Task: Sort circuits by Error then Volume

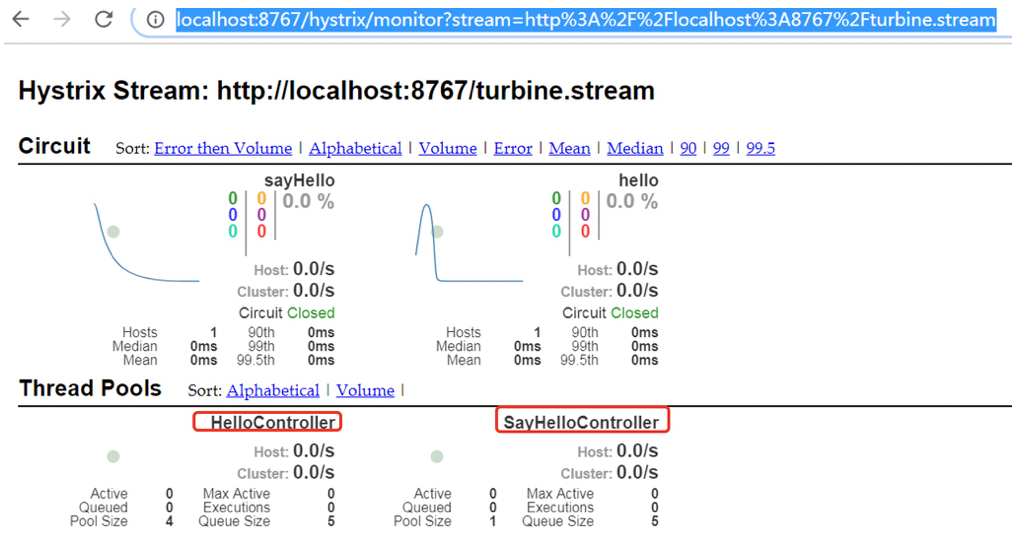Action: tap(223, 148)
